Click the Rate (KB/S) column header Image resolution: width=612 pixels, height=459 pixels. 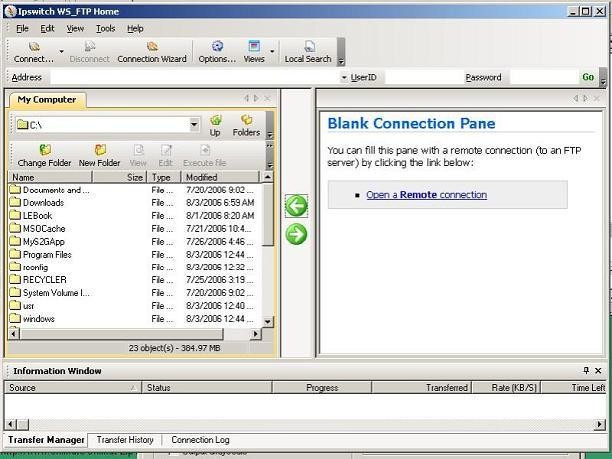(x=506, y=388)
